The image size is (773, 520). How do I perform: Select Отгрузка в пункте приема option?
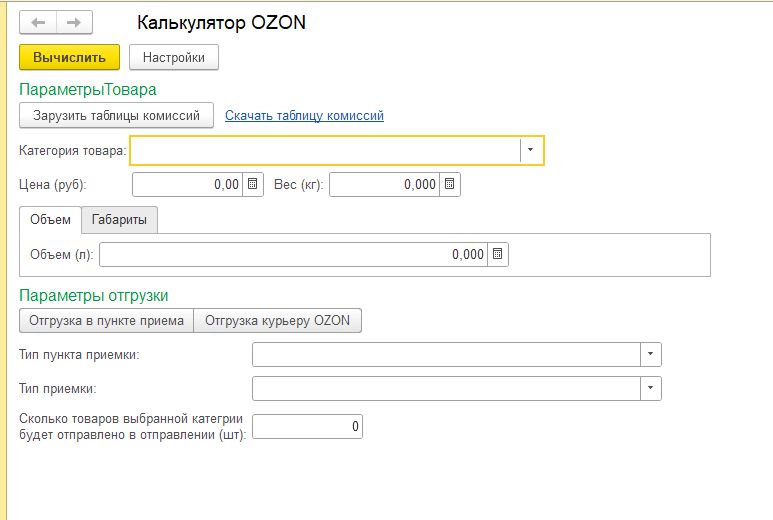pyautogui.click(x=106, y=320)
